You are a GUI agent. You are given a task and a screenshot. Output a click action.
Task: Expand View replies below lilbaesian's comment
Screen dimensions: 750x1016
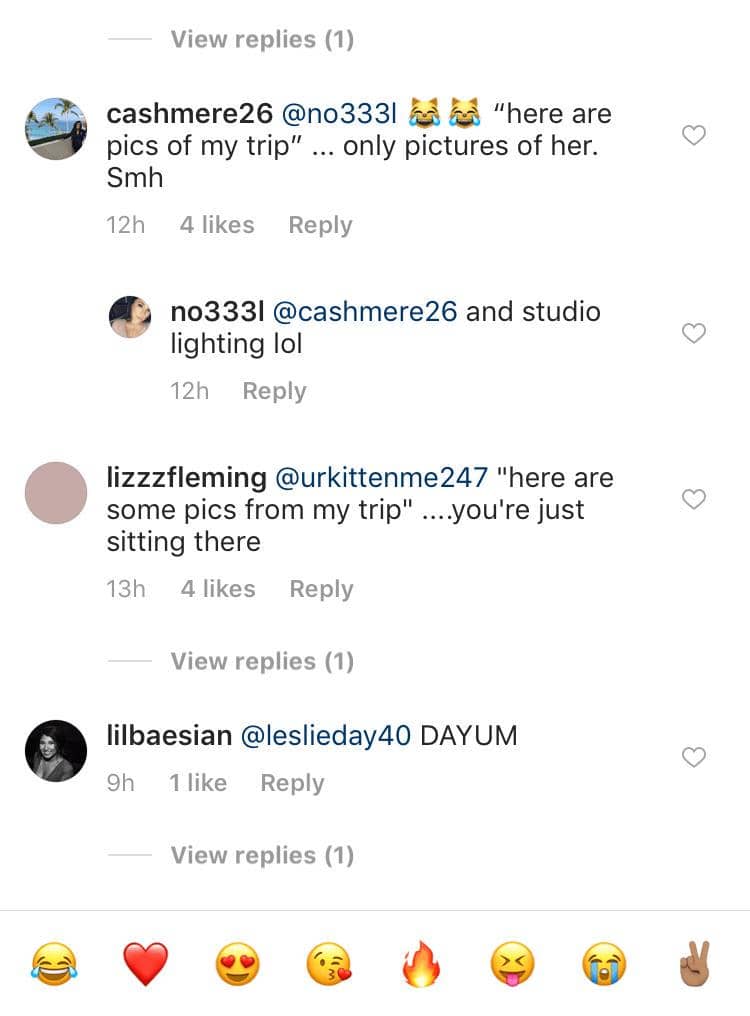pyautogui.click(x=262, y=855)
